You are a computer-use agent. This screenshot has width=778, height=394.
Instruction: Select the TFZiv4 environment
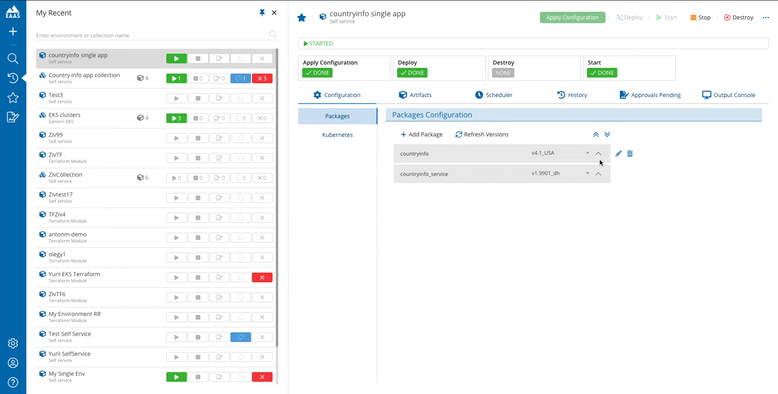point(57,214)
